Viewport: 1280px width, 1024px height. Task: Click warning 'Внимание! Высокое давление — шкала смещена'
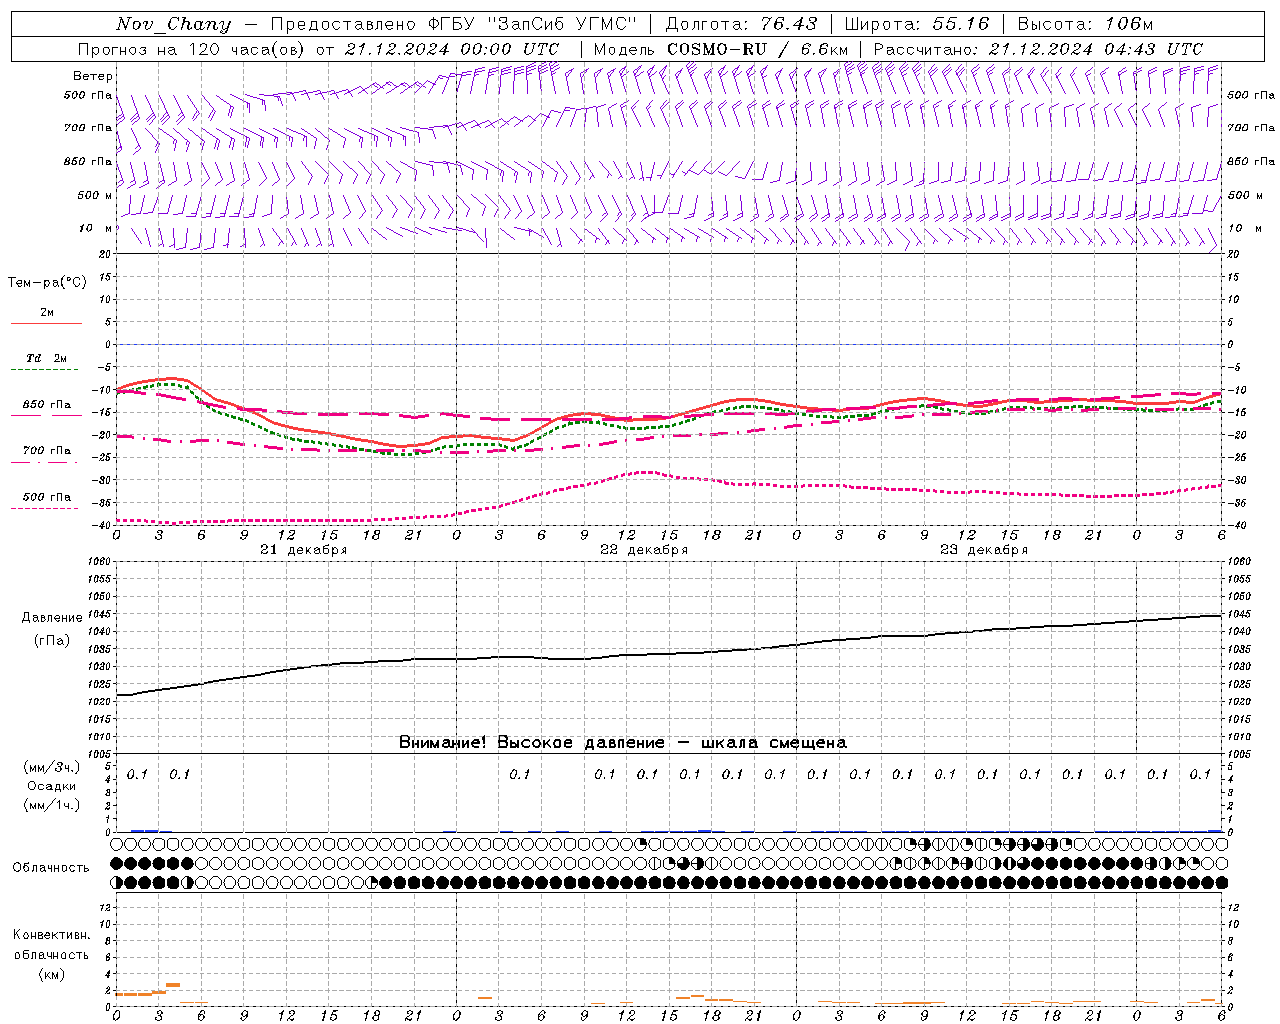[x=623, y=743]
